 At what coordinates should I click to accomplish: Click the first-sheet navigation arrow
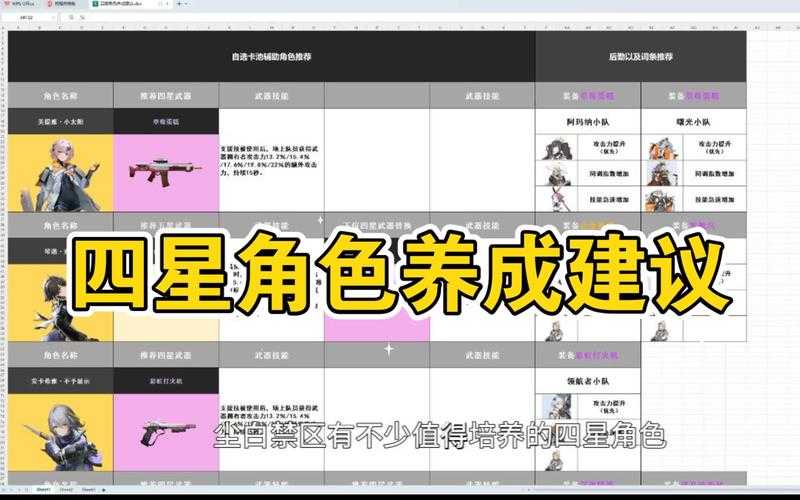[x=6, y=489]
